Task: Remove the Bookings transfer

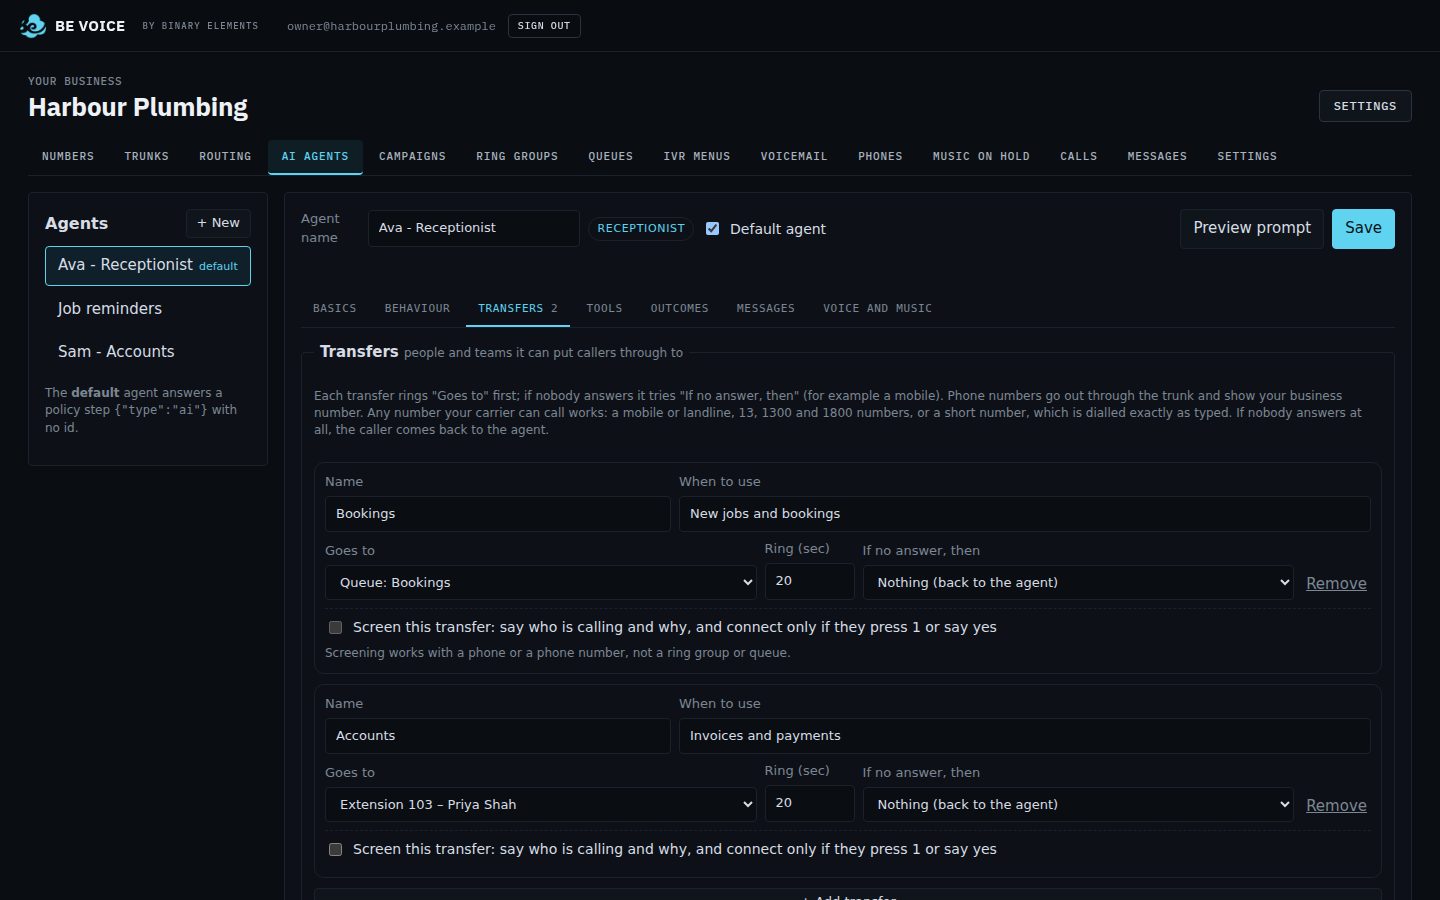Action: (1336, 584)
